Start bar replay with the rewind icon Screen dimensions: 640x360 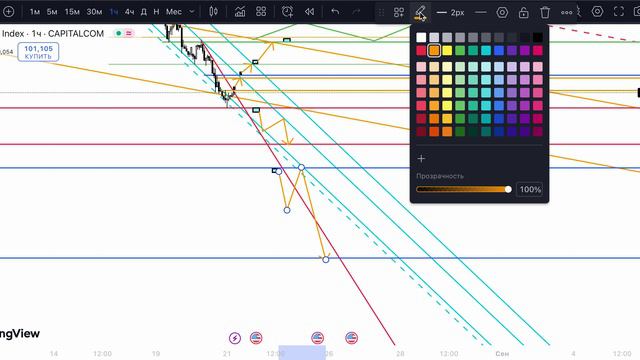[309, 12]
